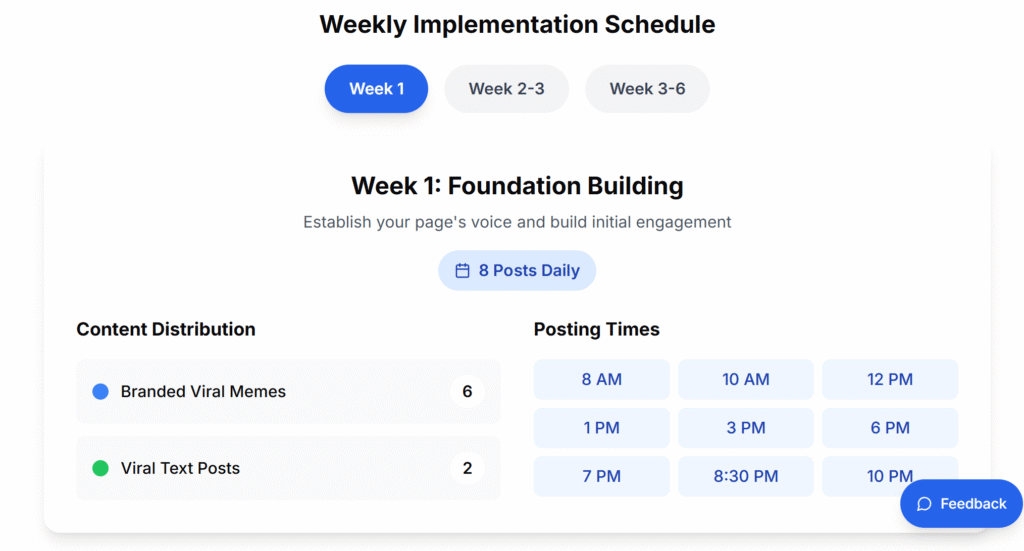Screen dimensions: 1024x551
Task: Switch to the Week 2-3 tab
Action: point(506,89)
